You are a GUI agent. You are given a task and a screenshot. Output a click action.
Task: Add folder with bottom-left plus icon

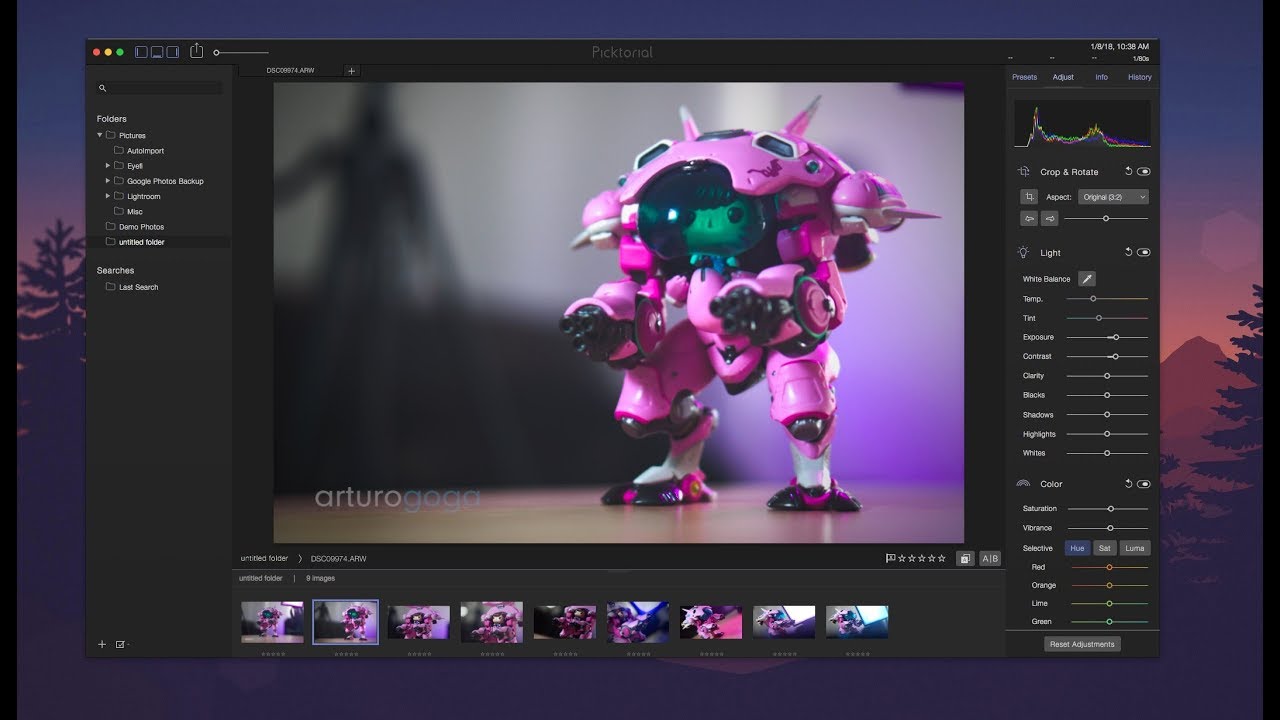[x=102, y=645]
